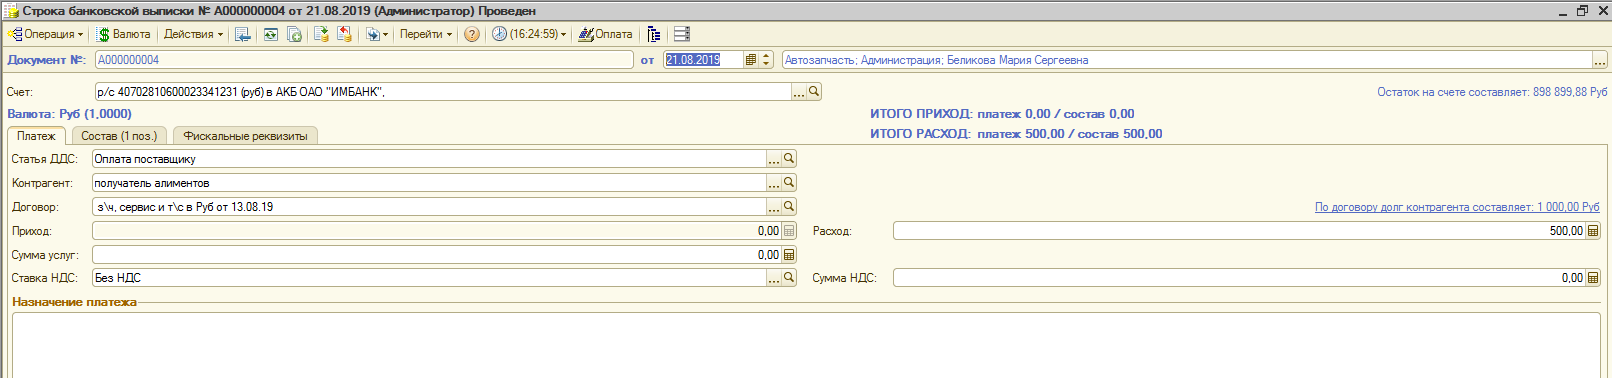This screenshot has width=1612, height=378.
Task: Click the Счет account field
Action: tap(442, 91)
